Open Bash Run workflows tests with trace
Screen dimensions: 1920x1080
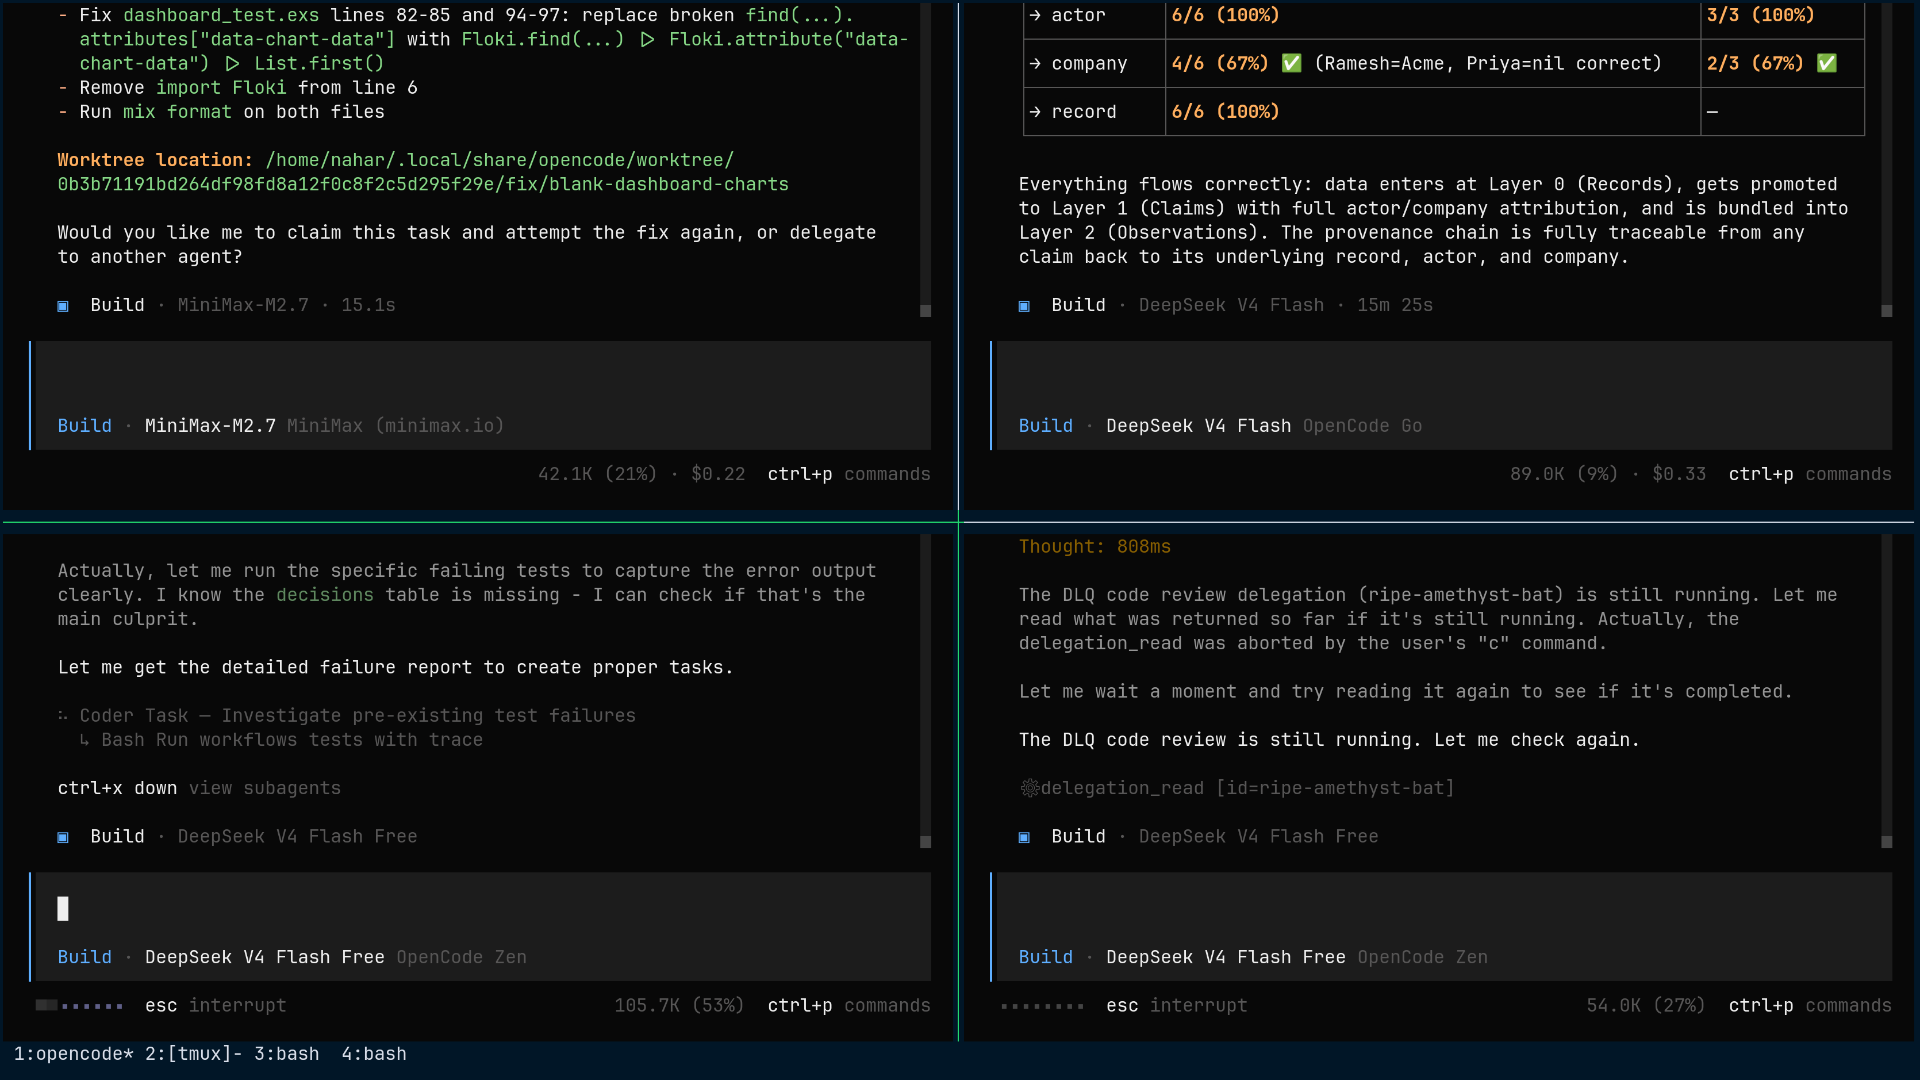click(281, 740)
